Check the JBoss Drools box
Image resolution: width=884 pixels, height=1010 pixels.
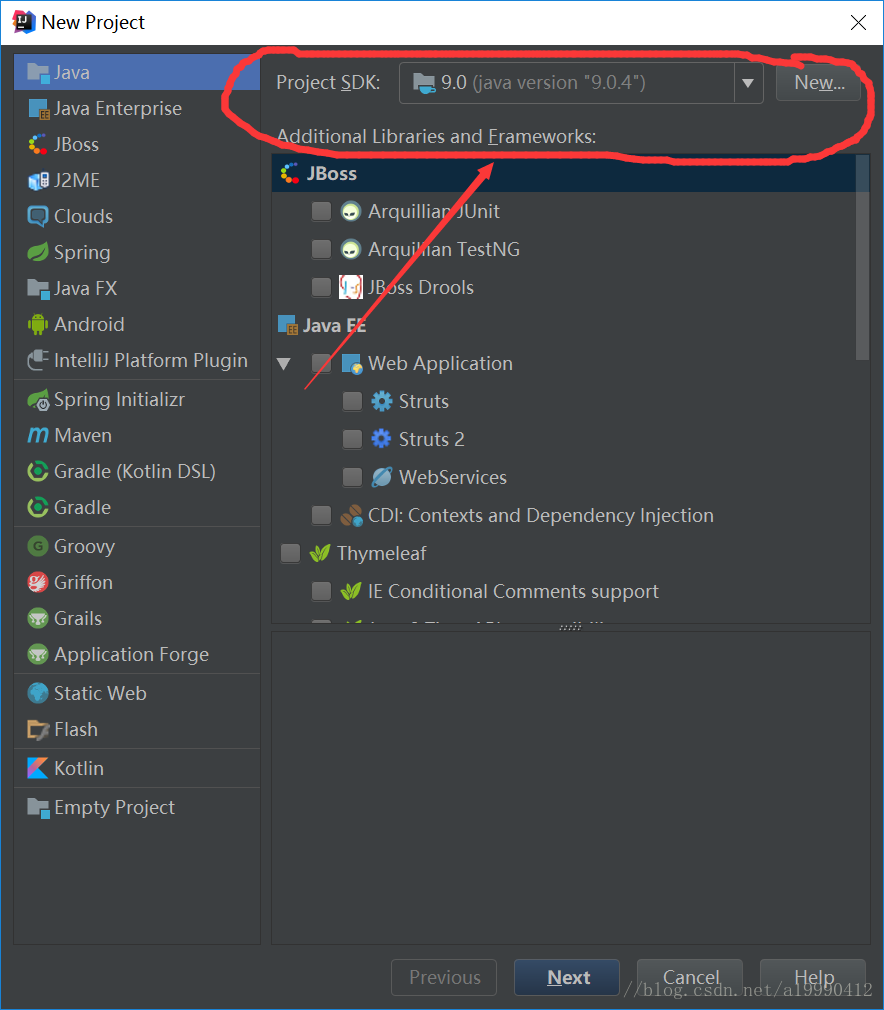[321, 287]
